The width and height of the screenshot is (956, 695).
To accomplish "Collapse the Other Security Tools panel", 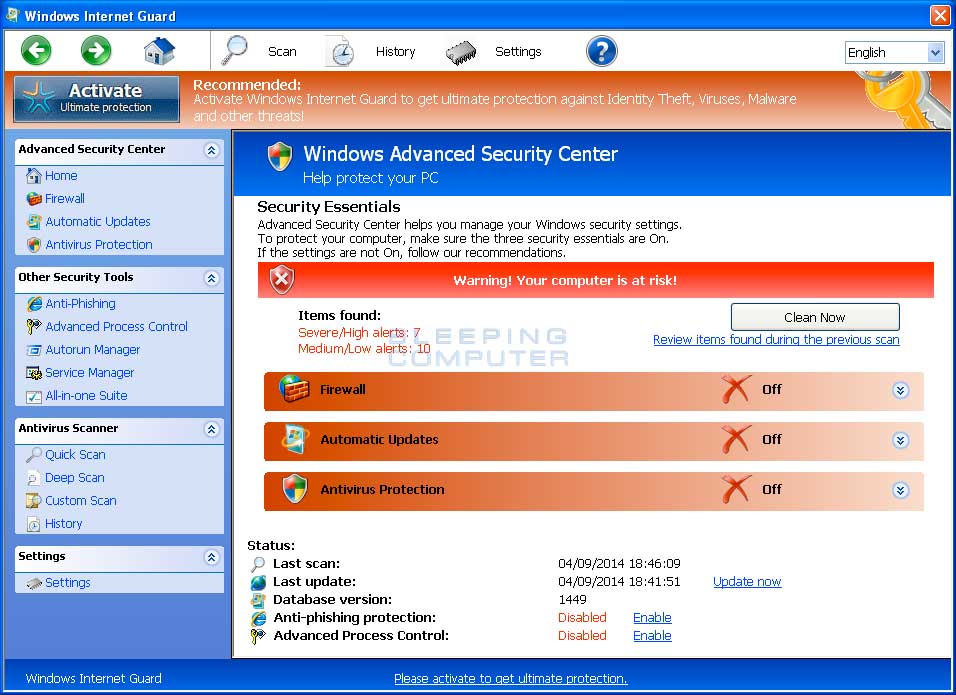I will pos(210,279).
